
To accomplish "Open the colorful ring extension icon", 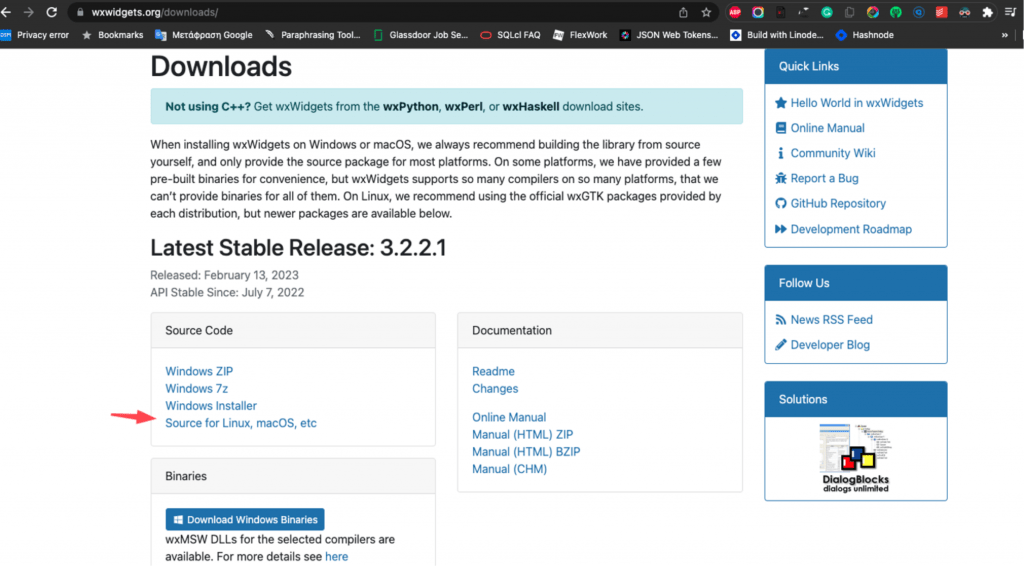I will pos(758,12).
